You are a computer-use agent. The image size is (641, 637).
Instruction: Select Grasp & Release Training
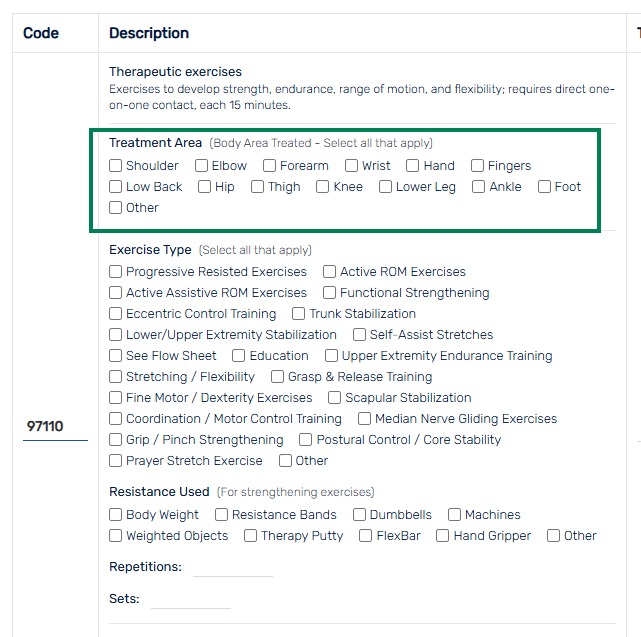(x=277, y=377)
